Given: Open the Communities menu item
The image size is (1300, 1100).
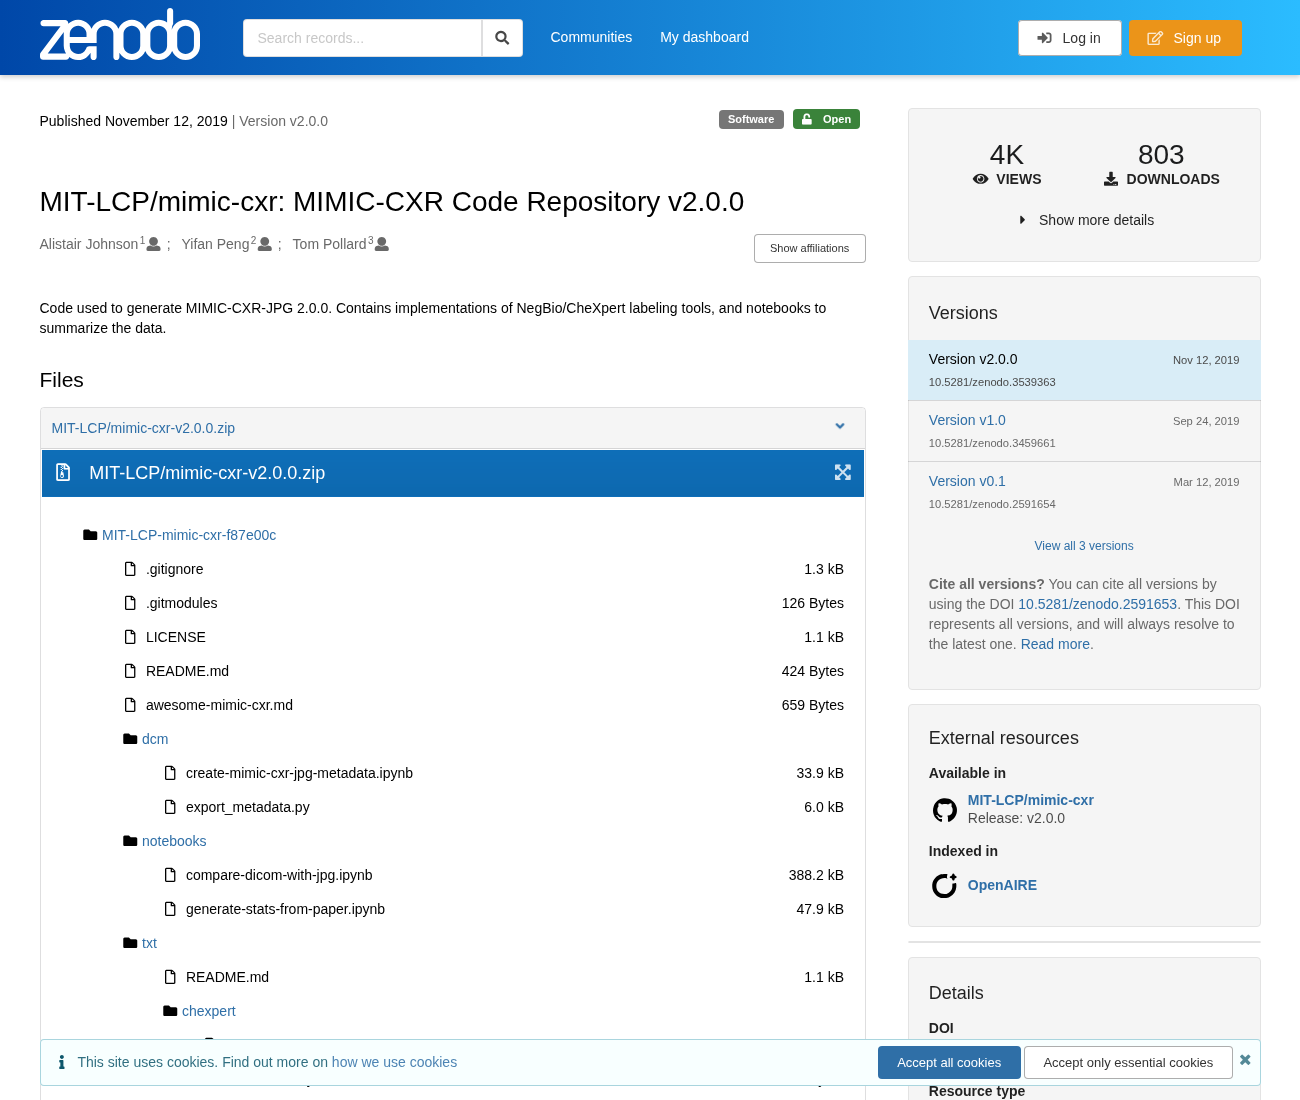Looking at the screenshot, I should pyautogui.click(x=591, y=37).
